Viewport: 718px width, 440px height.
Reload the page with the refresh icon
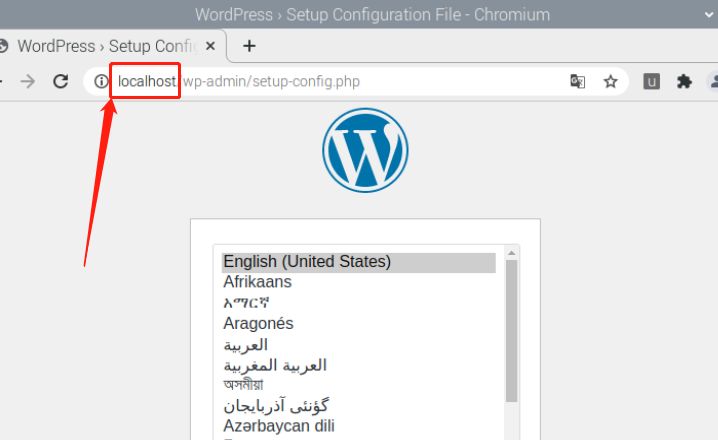[x=60, y=81]
